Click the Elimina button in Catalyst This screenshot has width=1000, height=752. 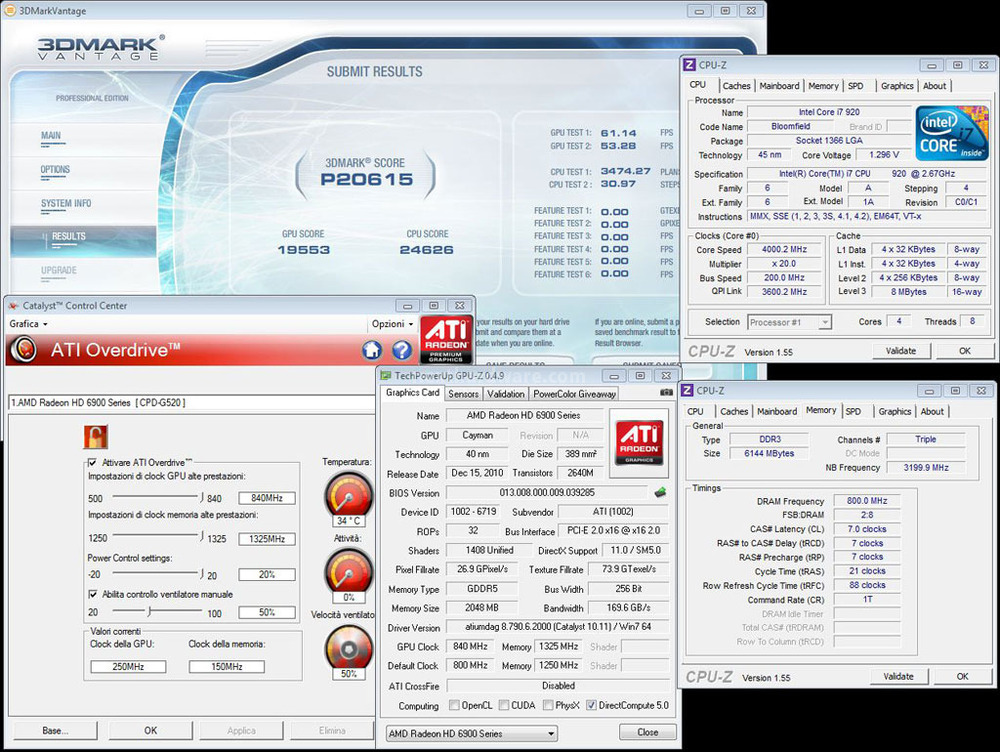click(332, 730)
